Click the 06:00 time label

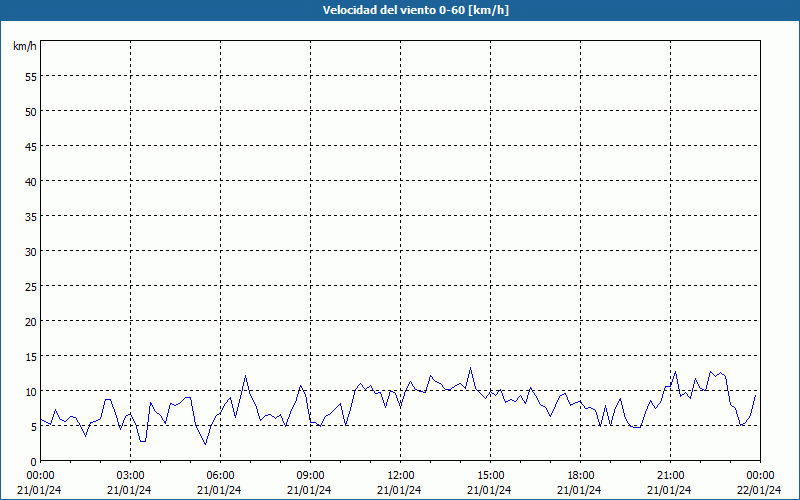pos(220,476)
